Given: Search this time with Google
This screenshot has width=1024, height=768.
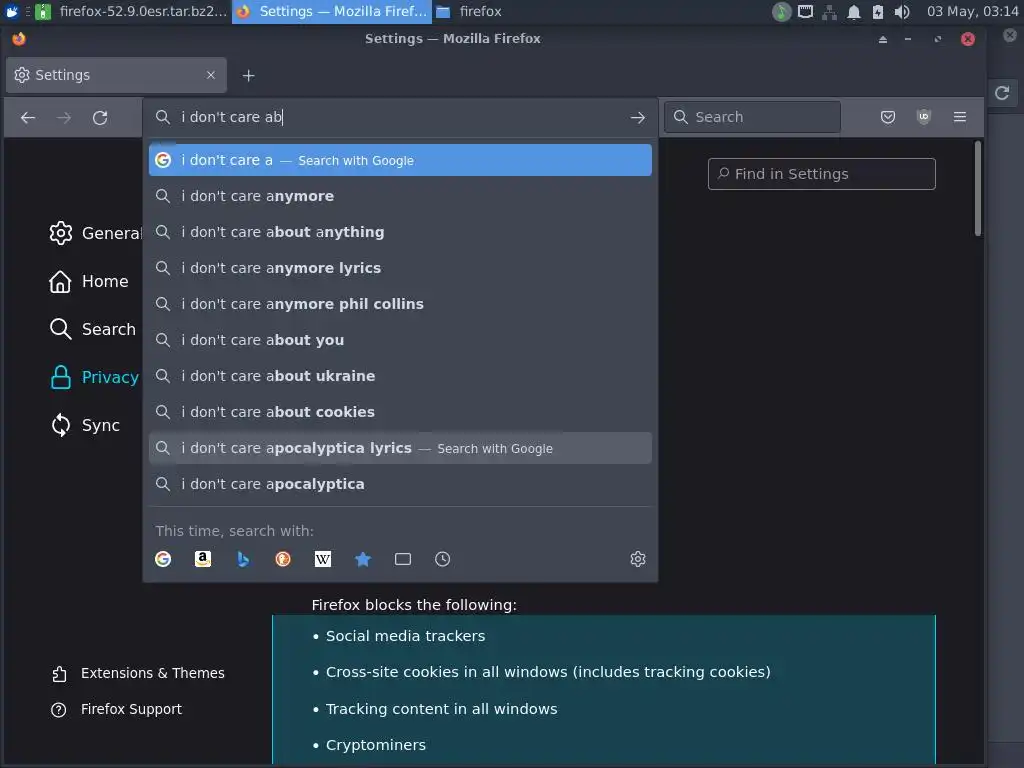Looking at the screenshot, I should (163, 559).
